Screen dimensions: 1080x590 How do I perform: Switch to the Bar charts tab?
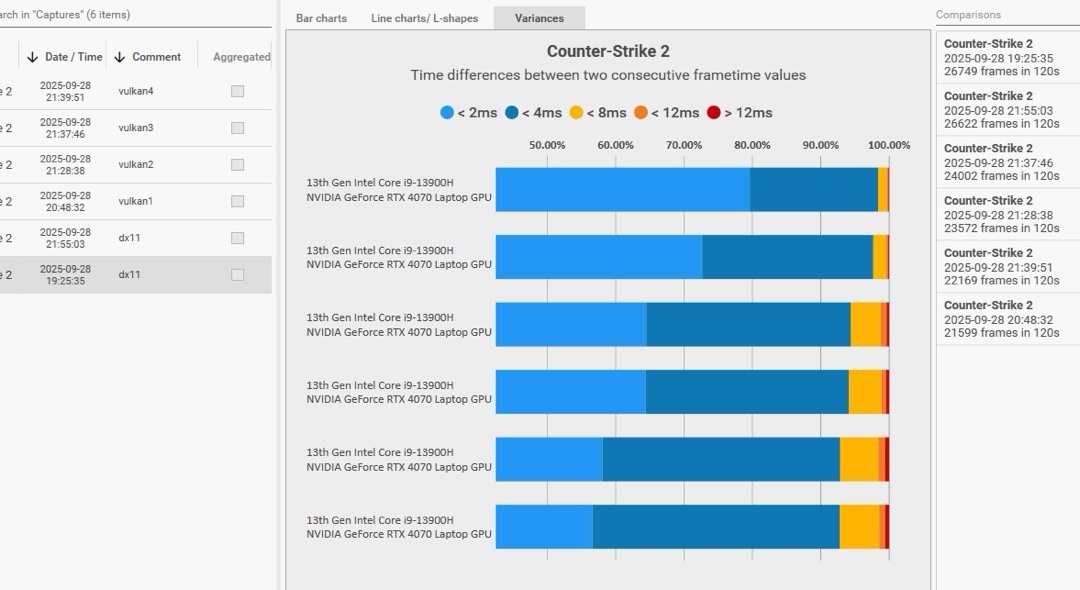321,19
